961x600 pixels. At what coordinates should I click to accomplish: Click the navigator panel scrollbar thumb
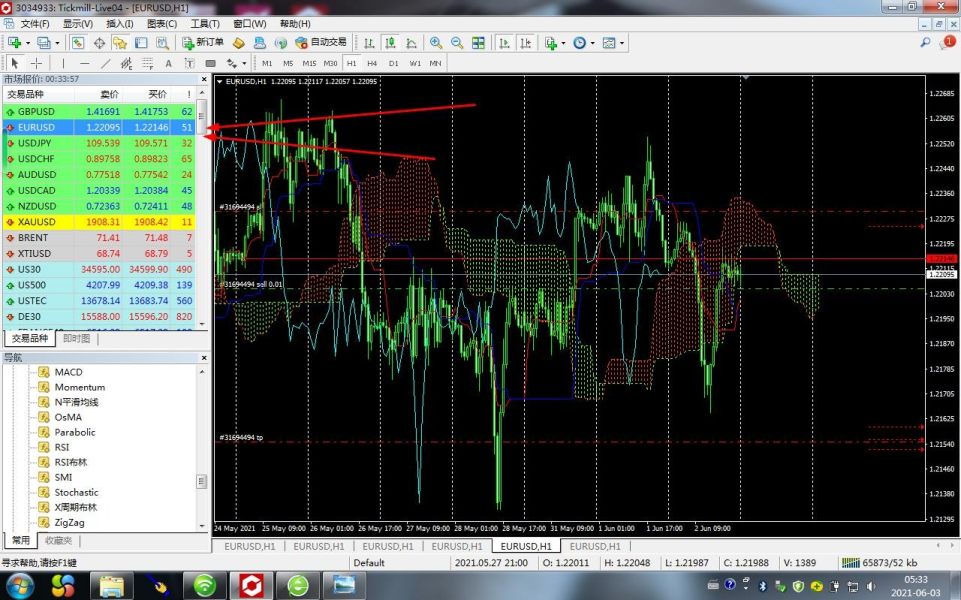point(202,481)
